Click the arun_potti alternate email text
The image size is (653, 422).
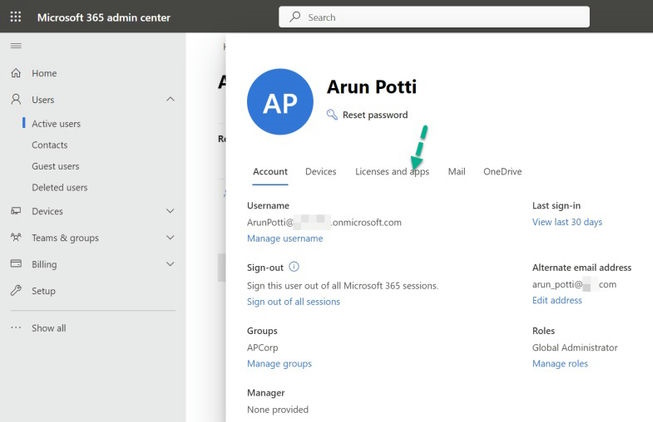(x=574, y=285)
